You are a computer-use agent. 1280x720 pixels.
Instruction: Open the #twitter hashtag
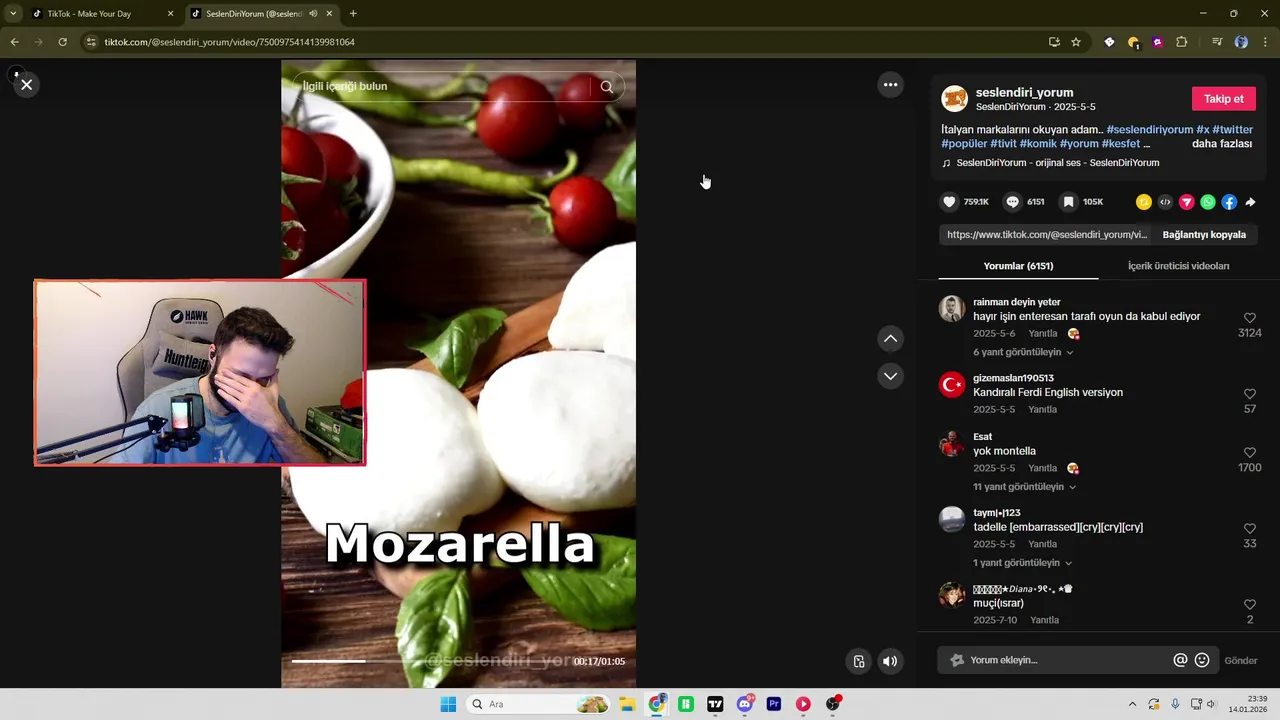point(1232,130)
